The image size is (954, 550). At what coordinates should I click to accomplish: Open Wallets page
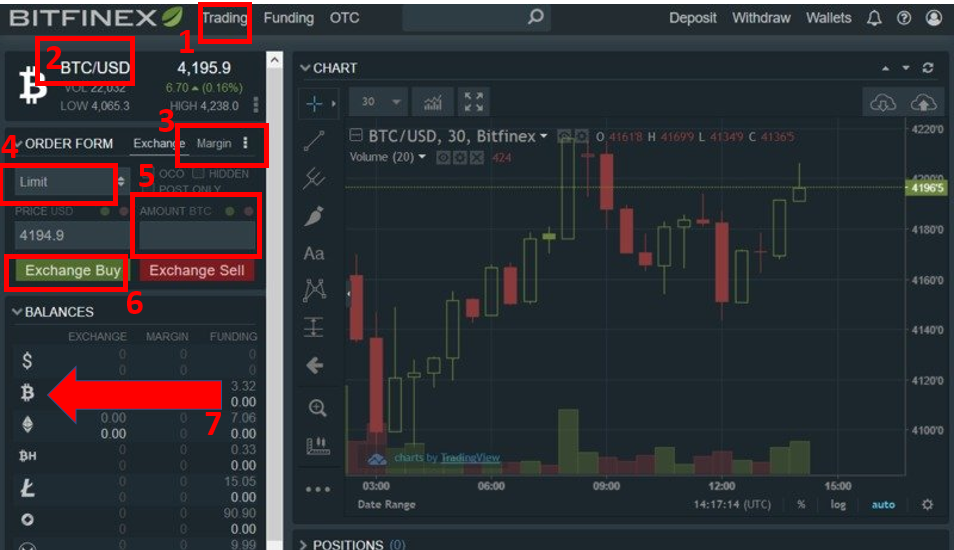(829, 18)
